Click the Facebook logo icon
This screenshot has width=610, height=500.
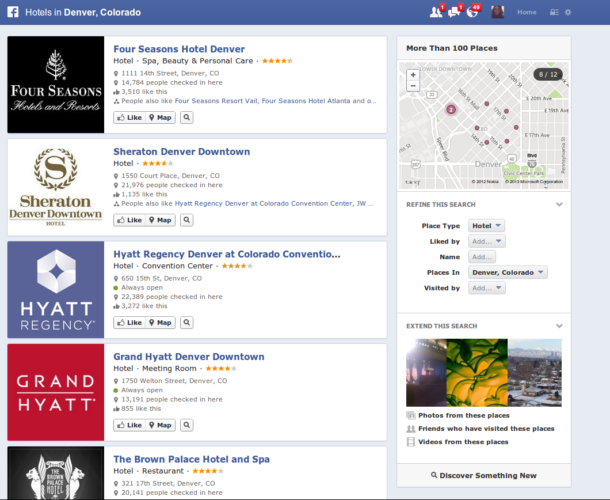pyautogui.click(x=13, y=12)
